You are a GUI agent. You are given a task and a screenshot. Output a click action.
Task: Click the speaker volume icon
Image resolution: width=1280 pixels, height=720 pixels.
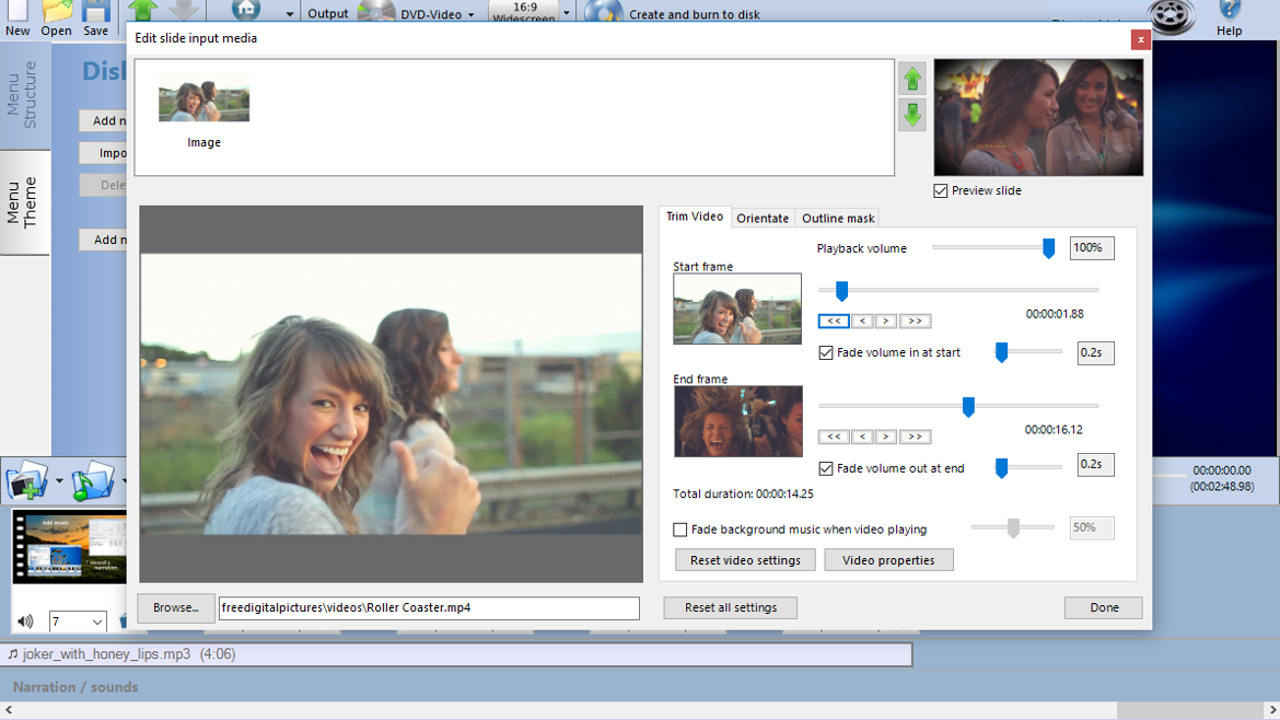[x=24, y=621]
